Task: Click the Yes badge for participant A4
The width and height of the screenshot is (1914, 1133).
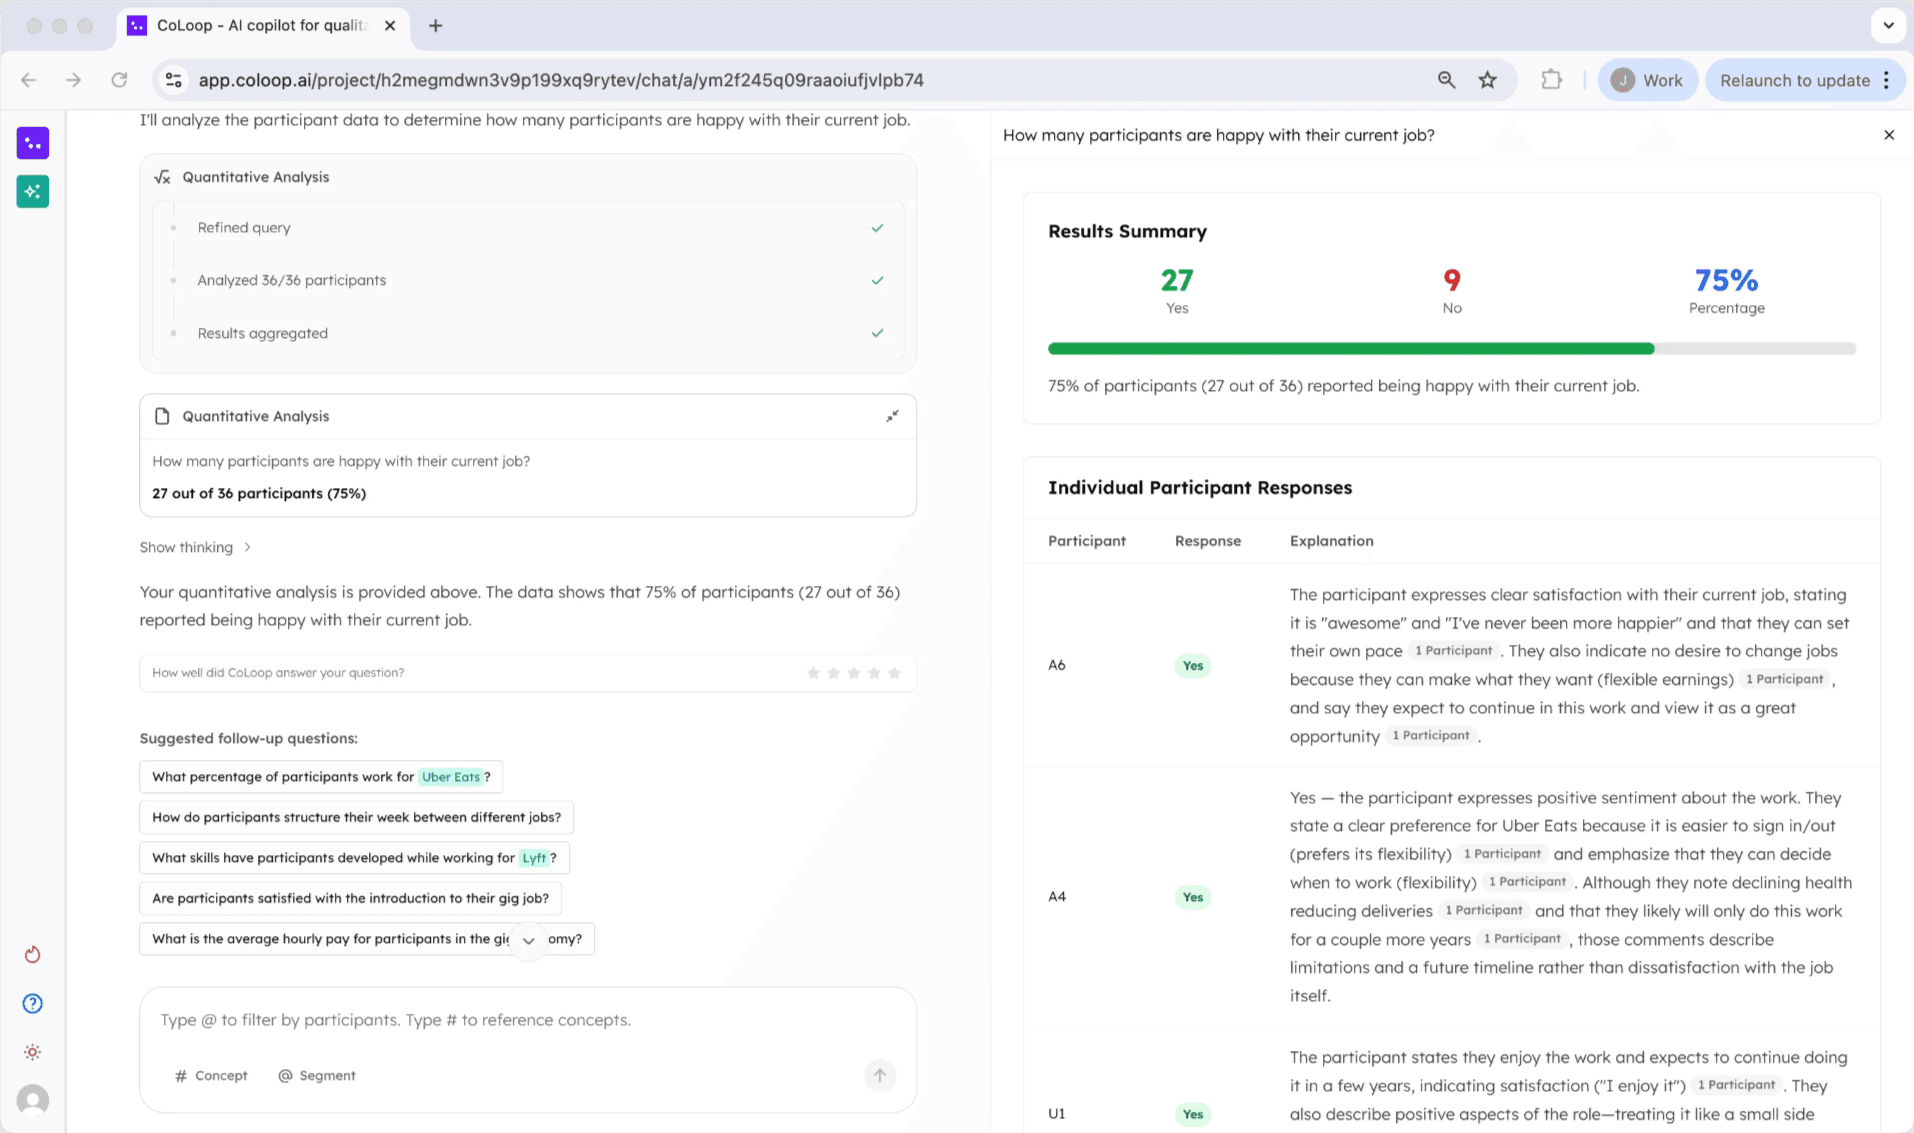Action: click(1193, 897)
